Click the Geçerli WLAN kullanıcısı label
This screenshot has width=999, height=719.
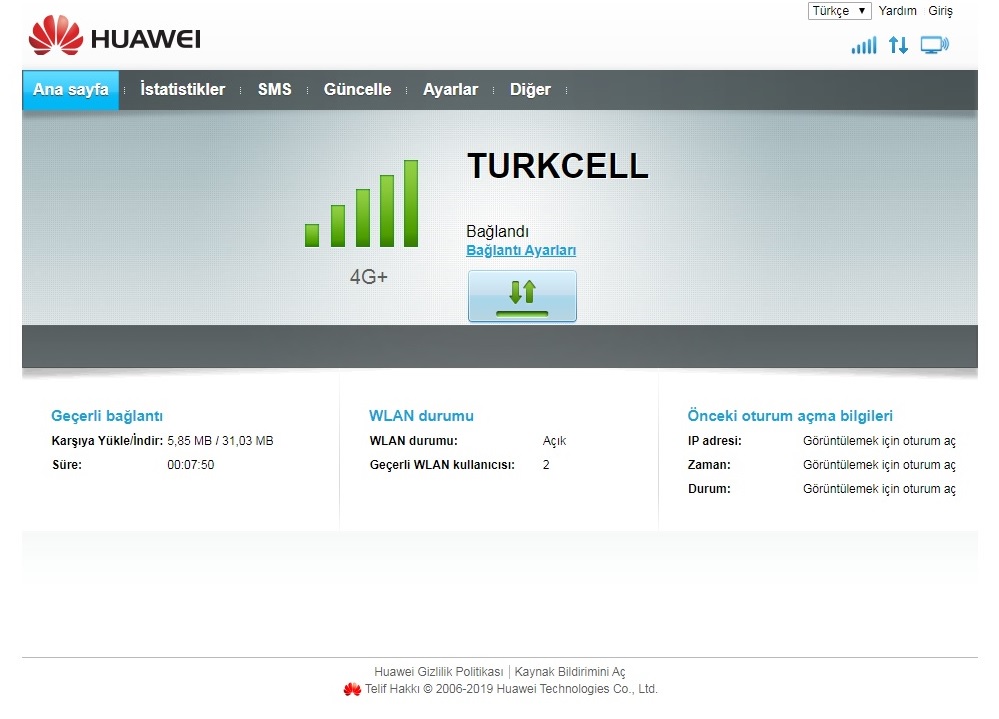coord(442,465)
